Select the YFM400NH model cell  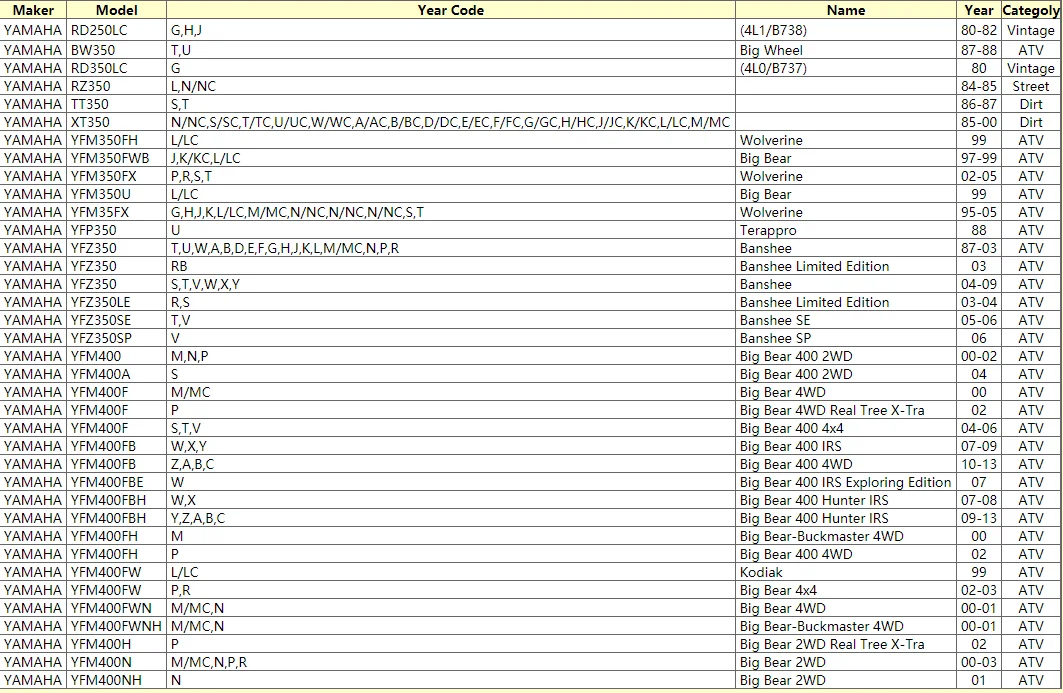[117, 679]
